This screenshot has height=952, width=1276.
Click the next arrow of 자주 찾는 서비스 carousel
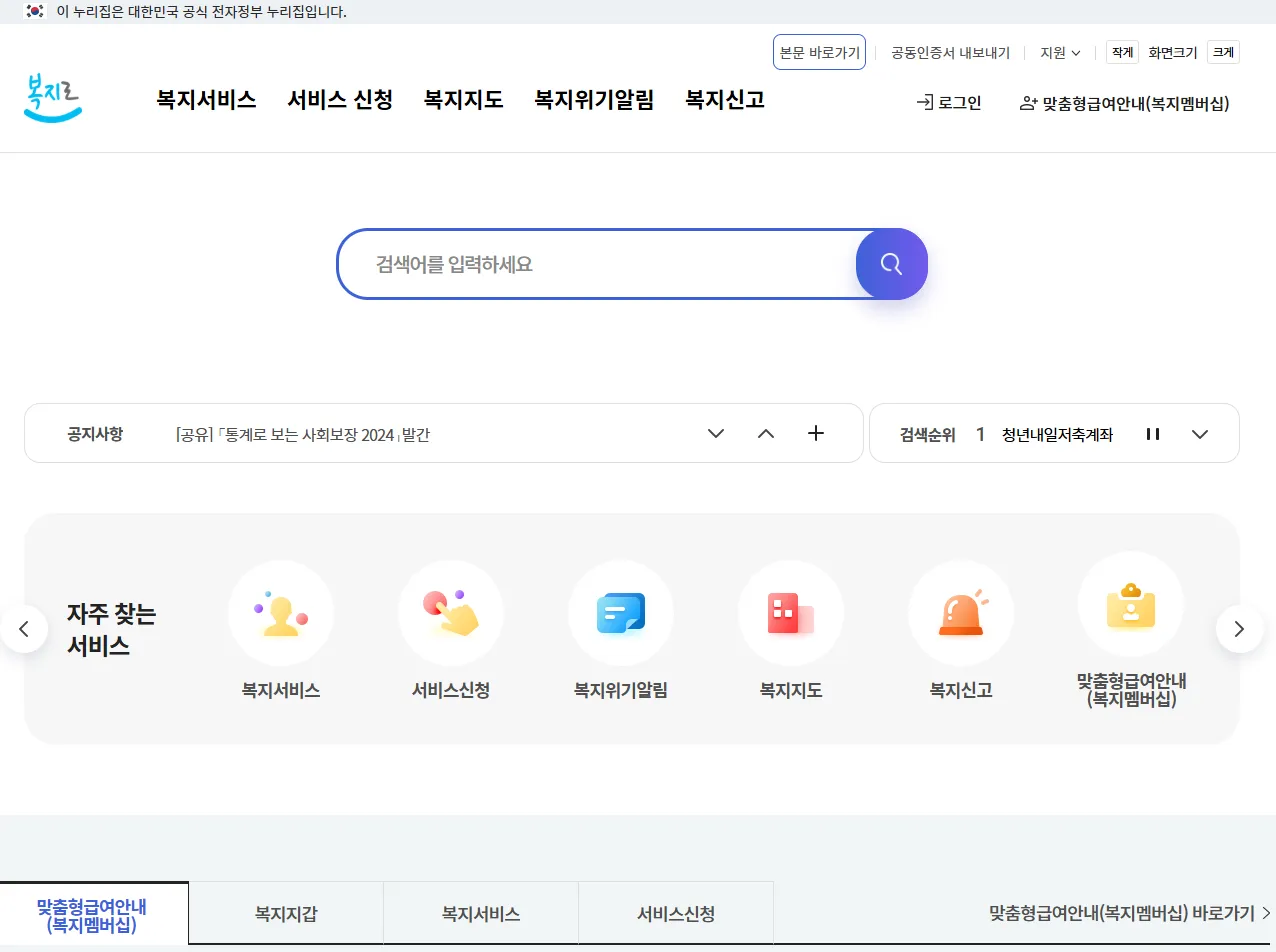[1240, 628]
